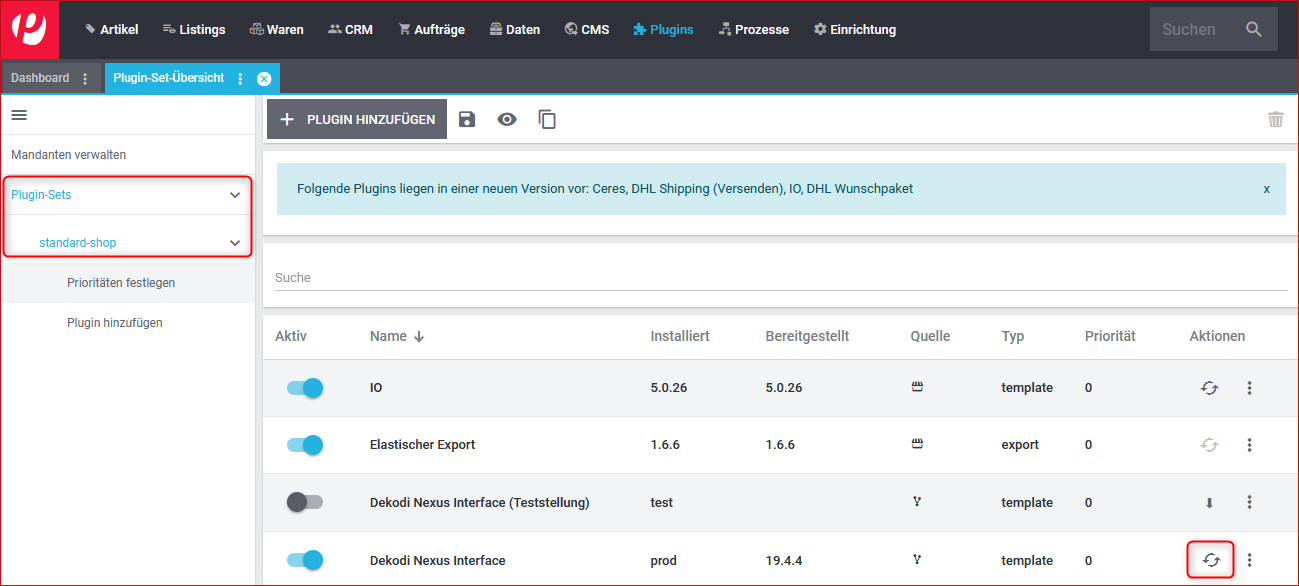1299x586 pixels.
Task: Open the Waren menu
Action: (276, 30)
